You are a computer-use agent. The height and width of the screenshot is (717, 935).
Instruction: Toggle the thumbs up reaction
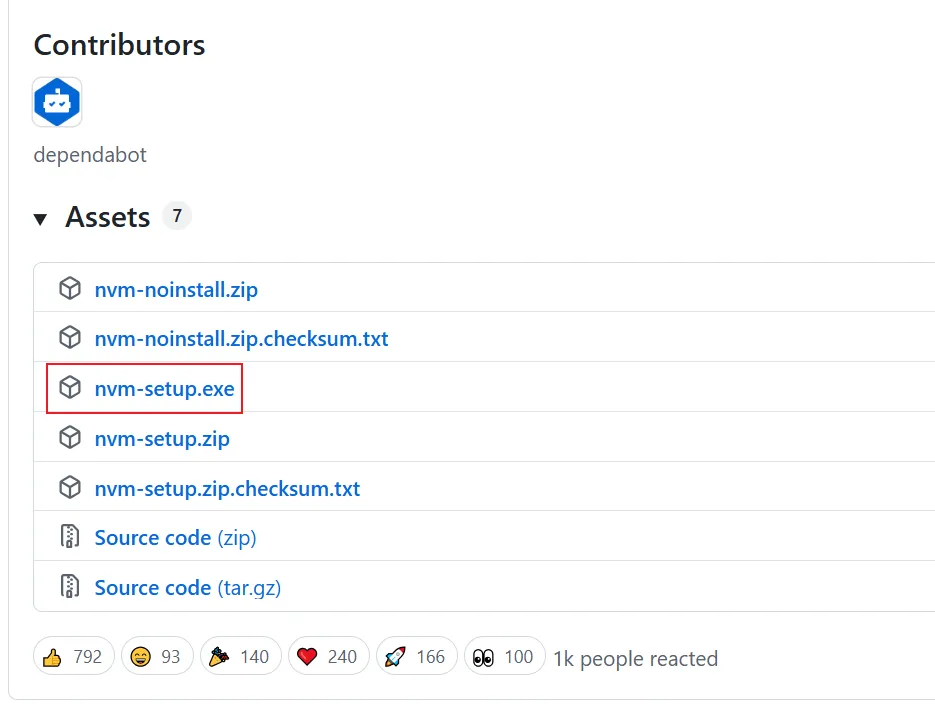pos(74,657)
